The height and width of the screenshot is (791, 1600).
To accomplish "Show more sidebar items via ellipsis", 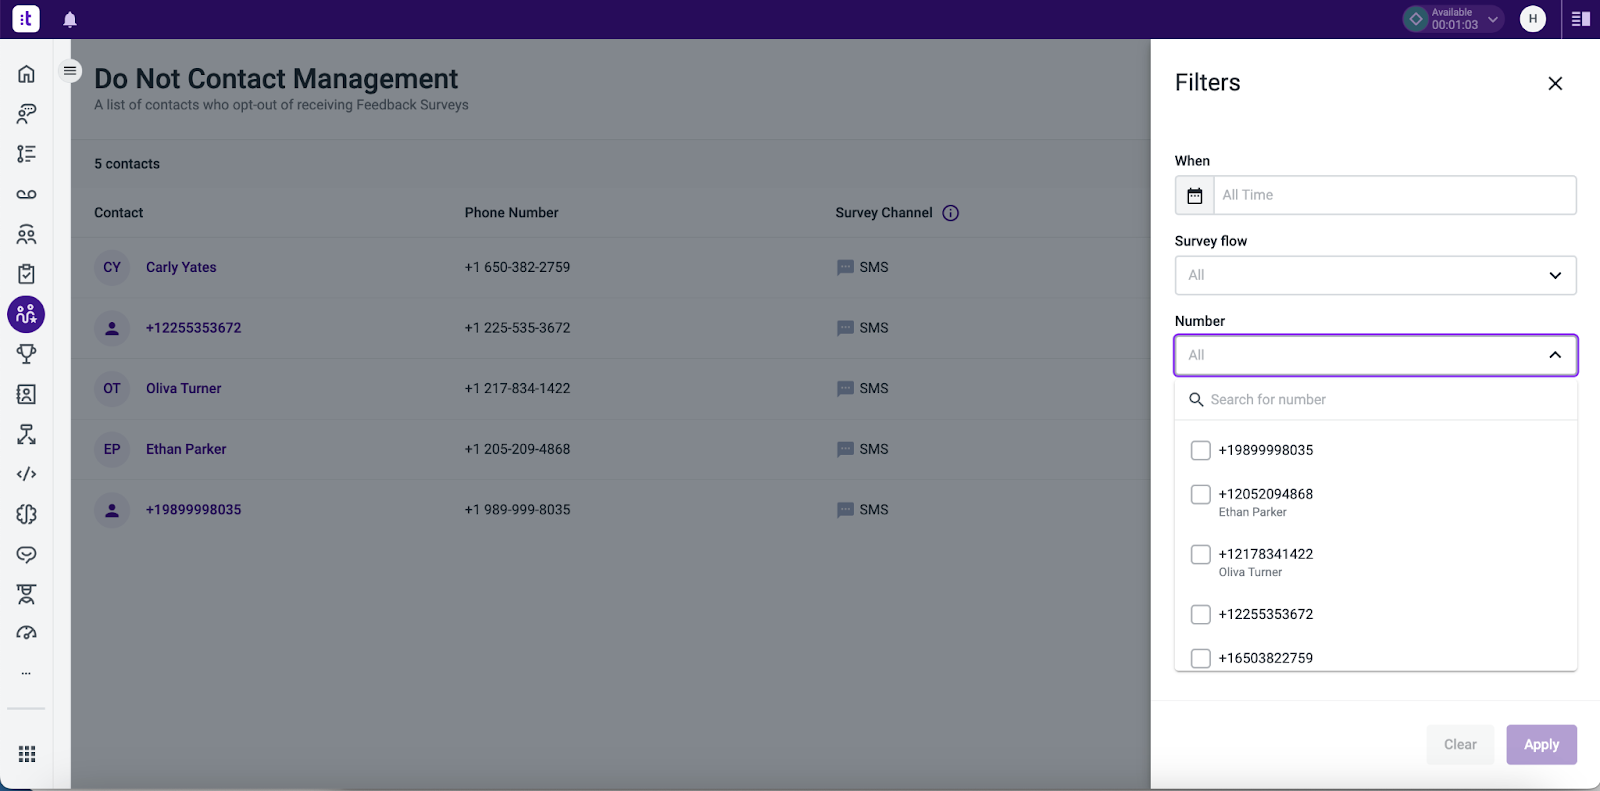I will pos(26,673).
